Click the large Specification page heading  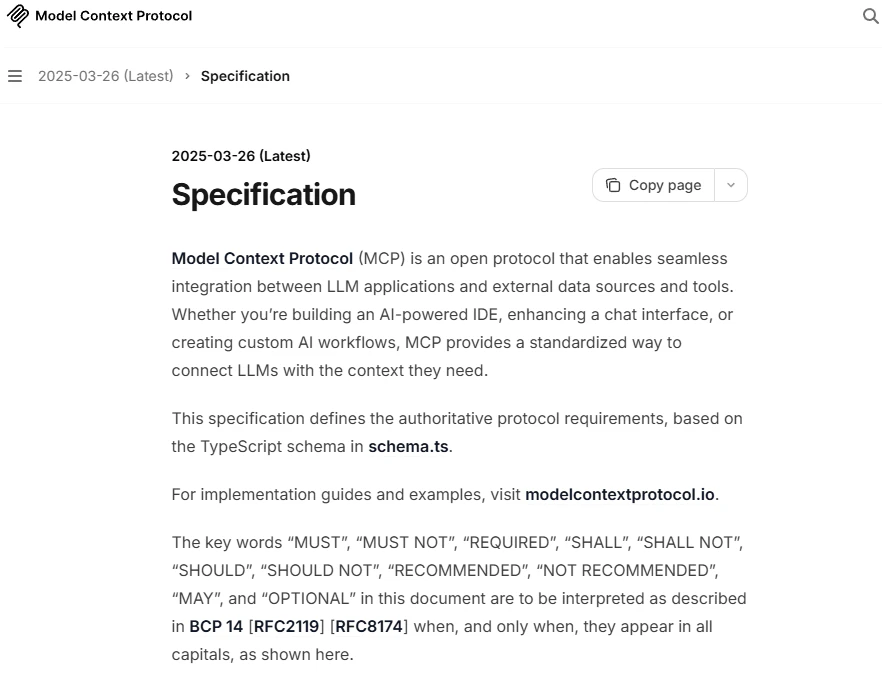click(264, 195)
